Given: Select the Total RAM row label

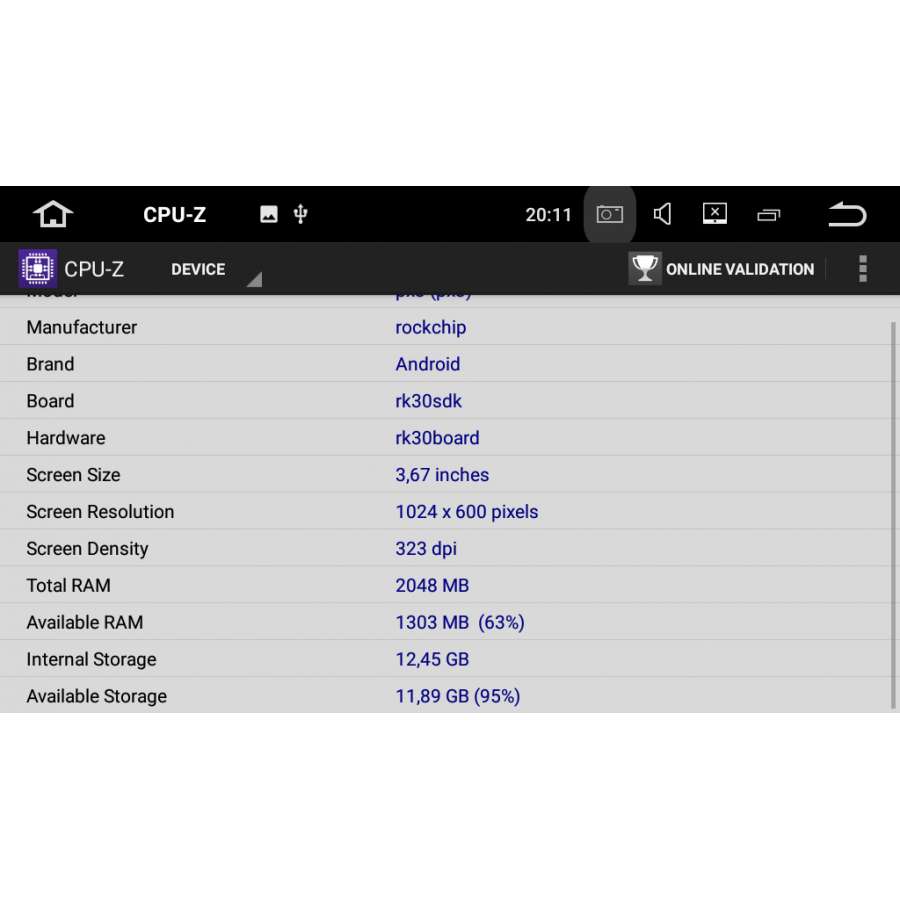Looking at the screenshot, I should pos(68,585).
